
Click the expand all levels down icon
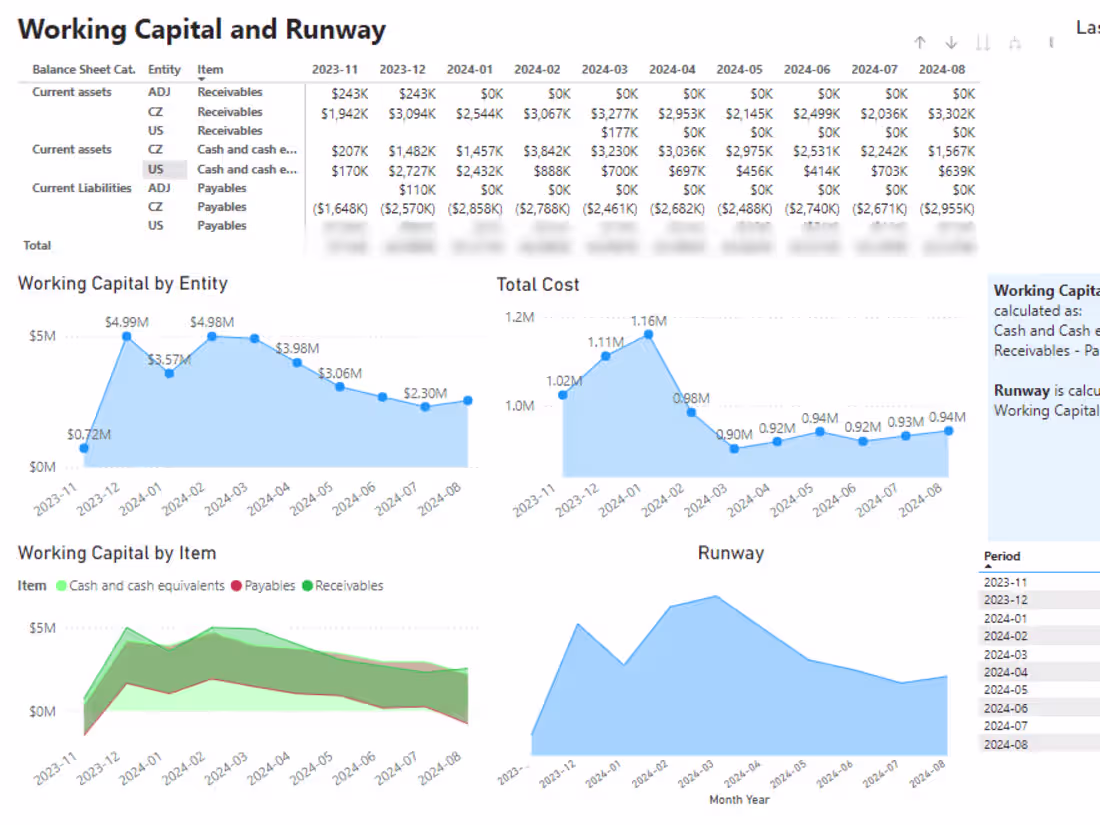(x=983, y=42)
